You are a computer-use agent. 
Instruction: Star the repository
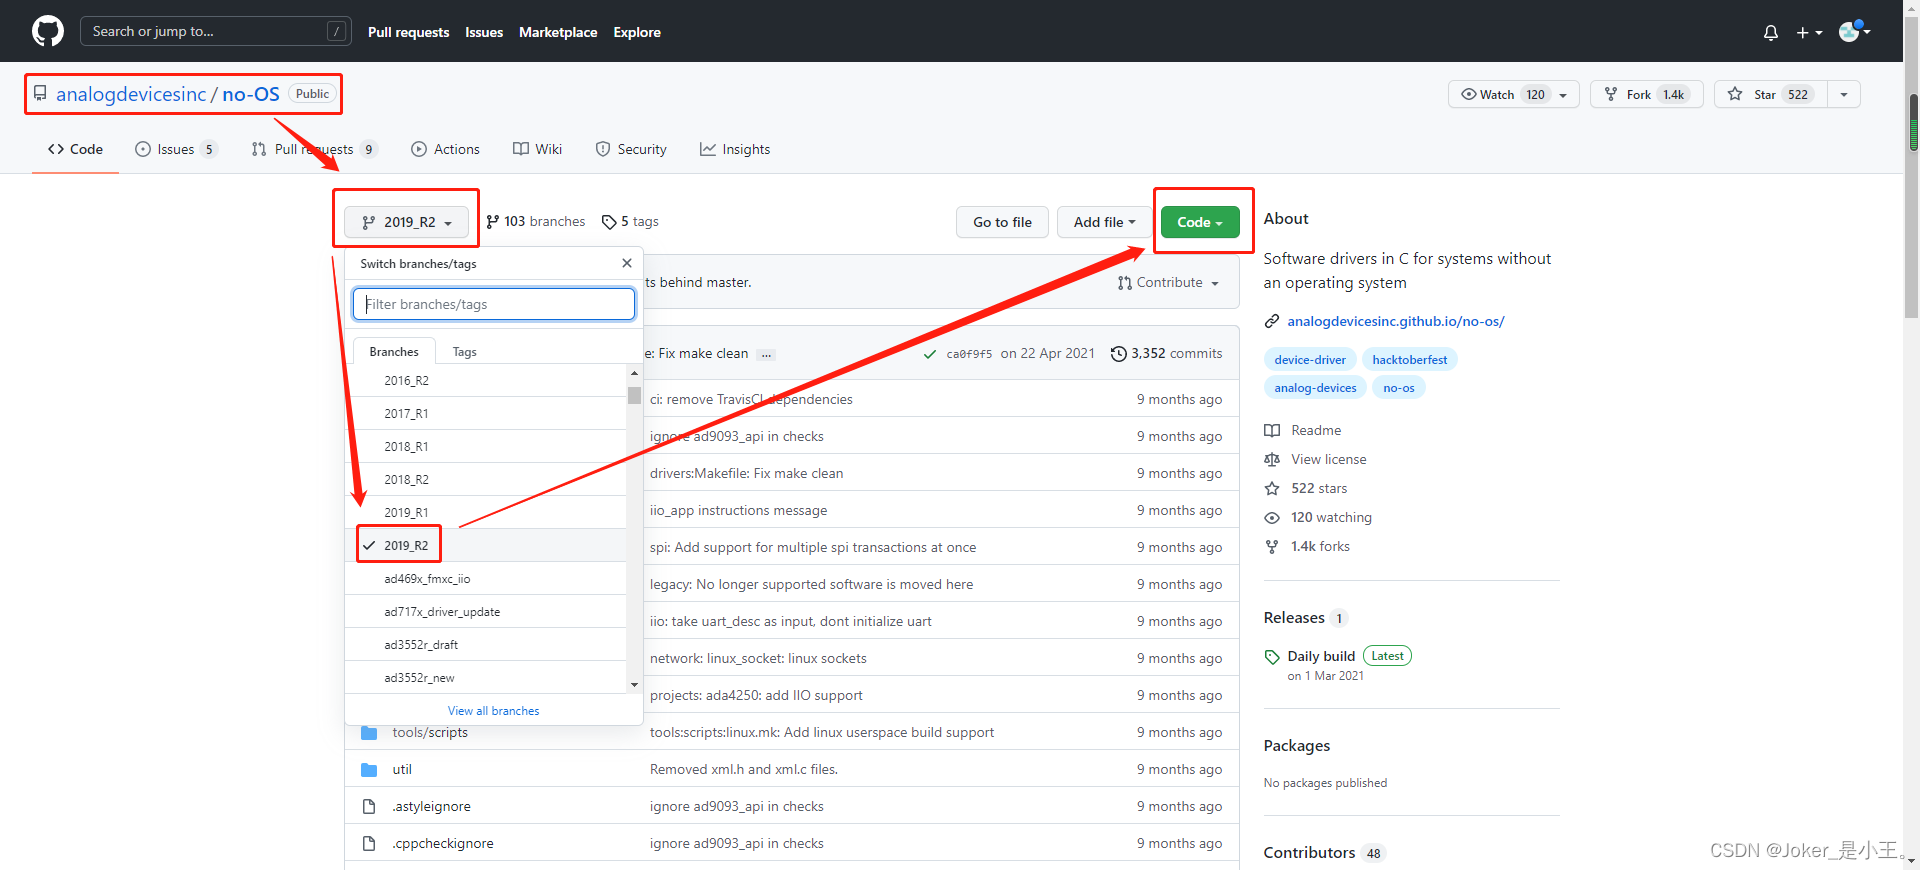[1770, 94]
